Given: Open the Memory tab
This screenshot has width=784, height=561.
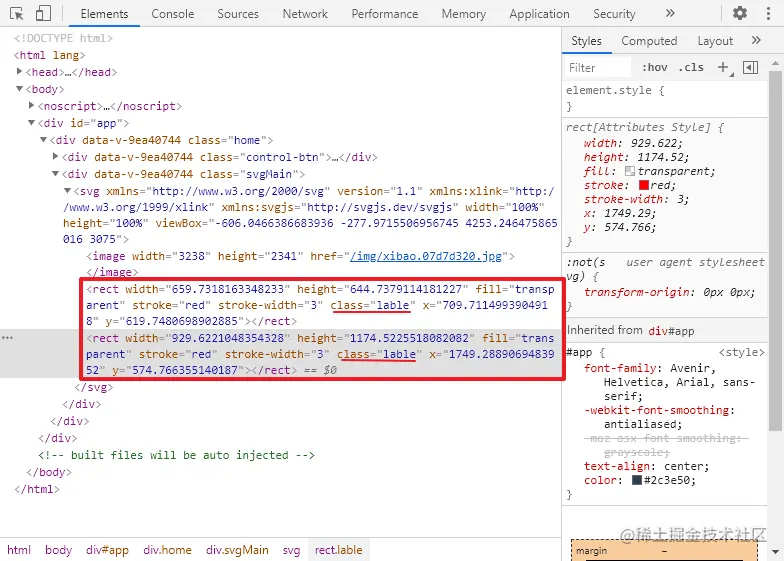Looking at the screenshot, I should 464,14.
